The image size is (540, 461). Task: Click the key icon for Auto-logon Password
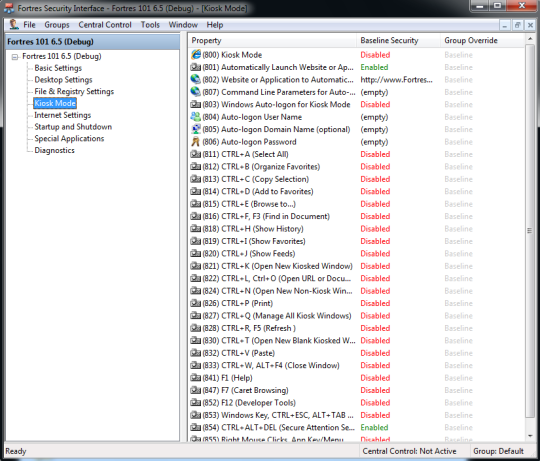tap(196, 142)
